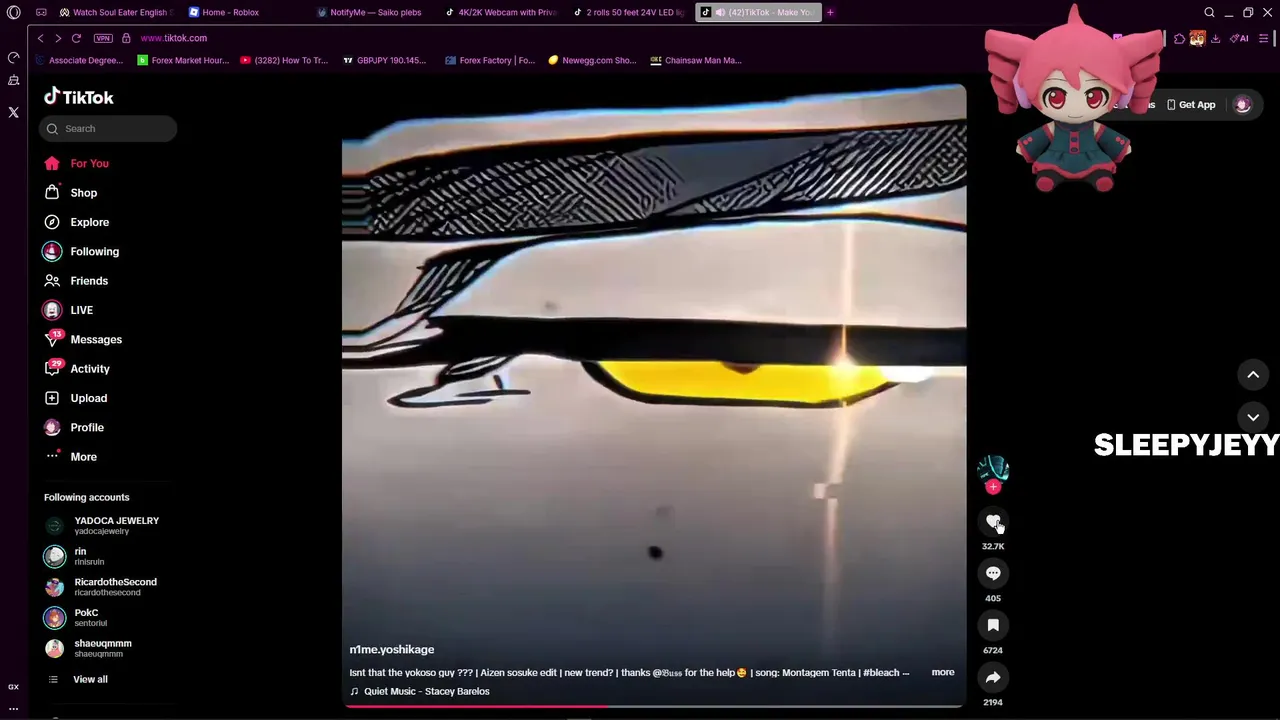Screen dimensions: 1280x720
Task: Switch to 4K/2K Webcam tab
Action: (x=502, y=12)
